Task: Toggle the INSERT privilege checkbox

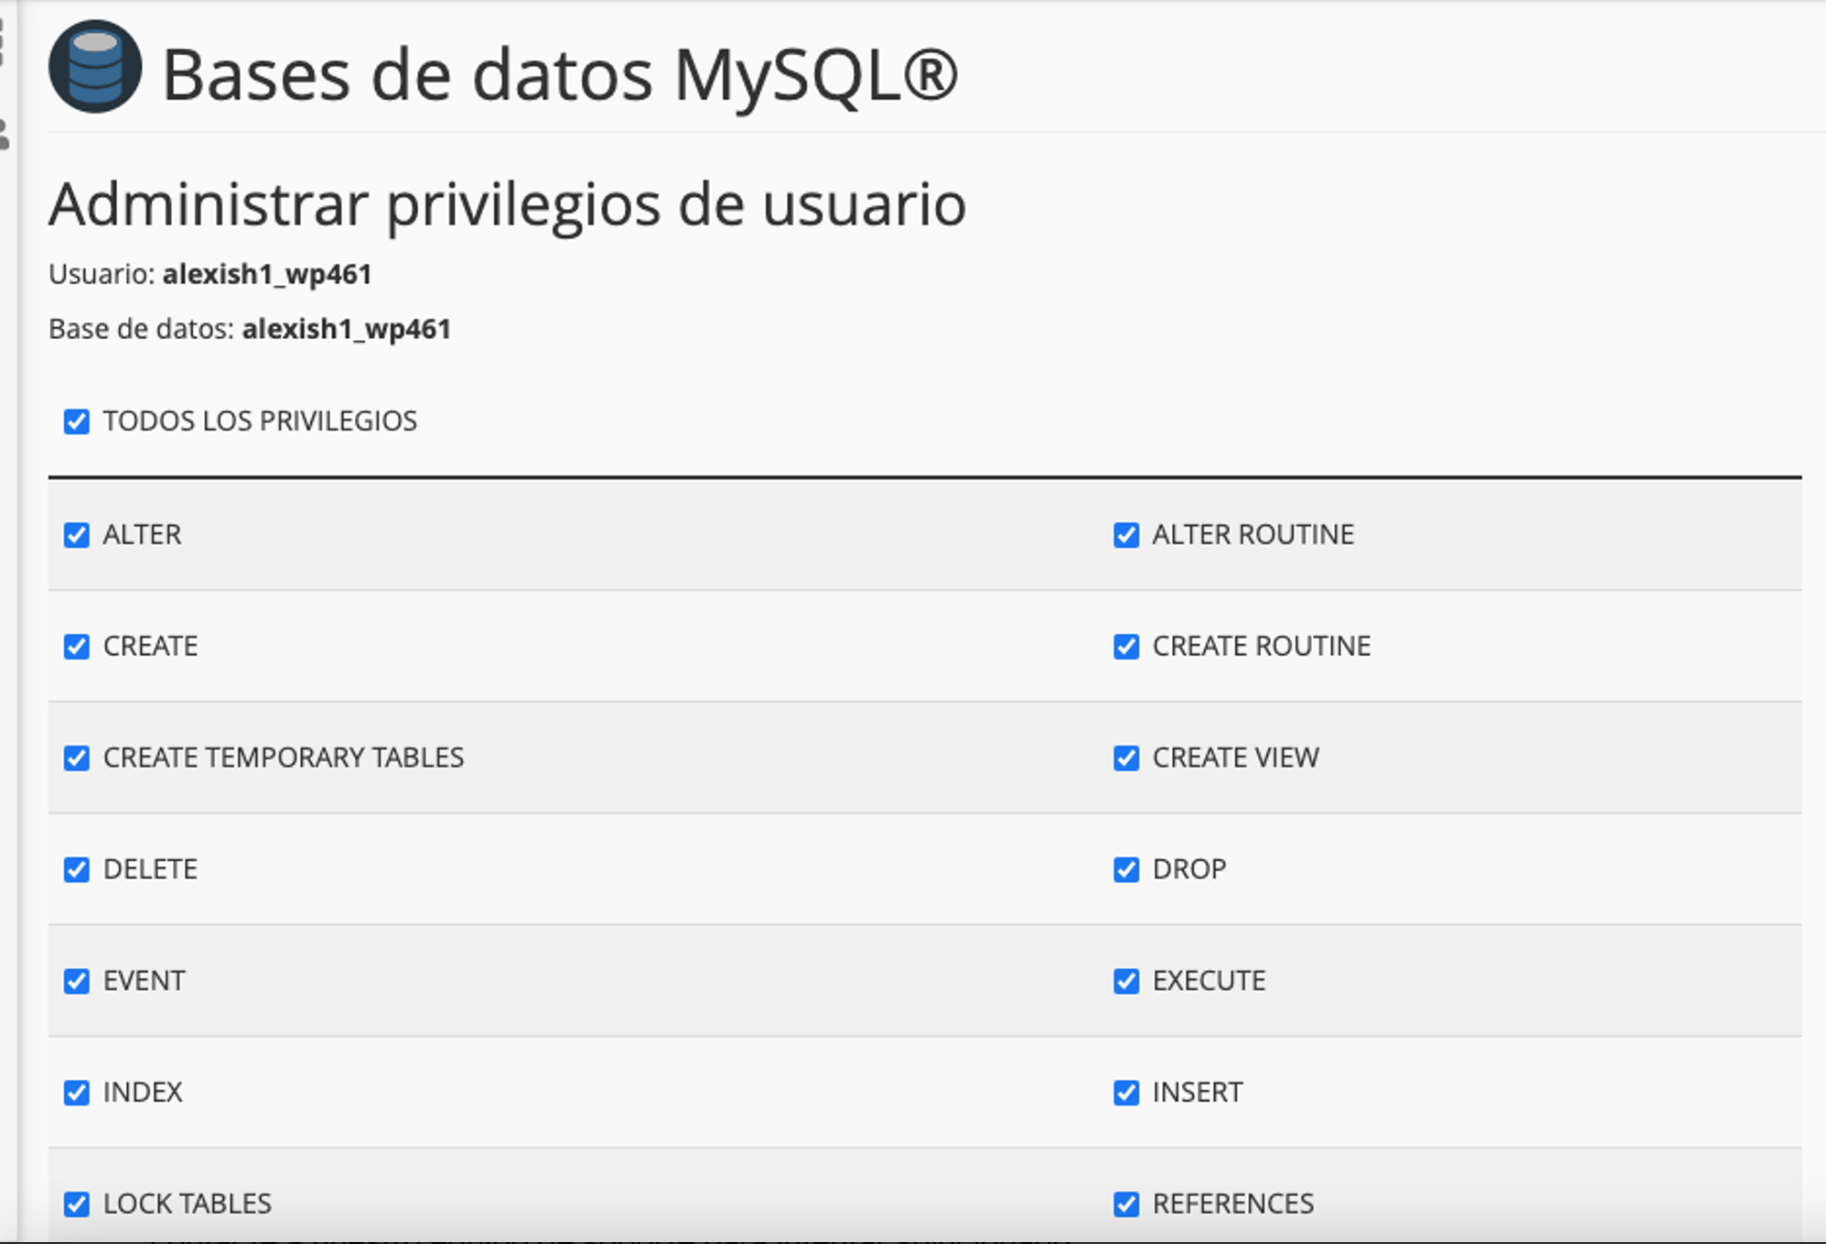Action: (x=1126, y=1092)
